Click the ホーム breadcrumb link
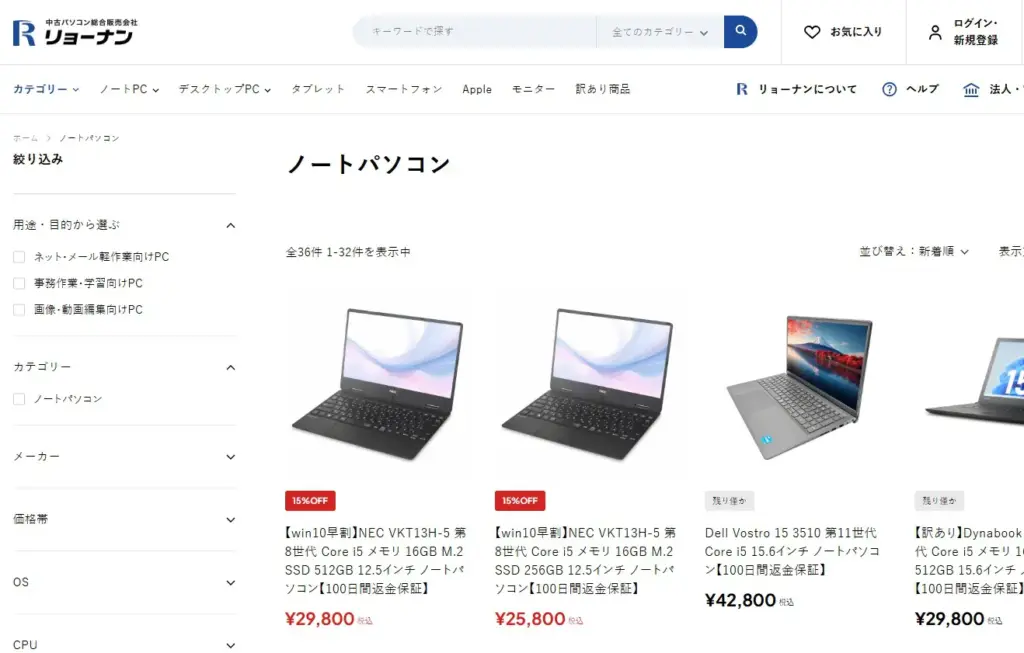This screenshot has height=653, width=1024. pyautogui.click(x=25, y=138)
